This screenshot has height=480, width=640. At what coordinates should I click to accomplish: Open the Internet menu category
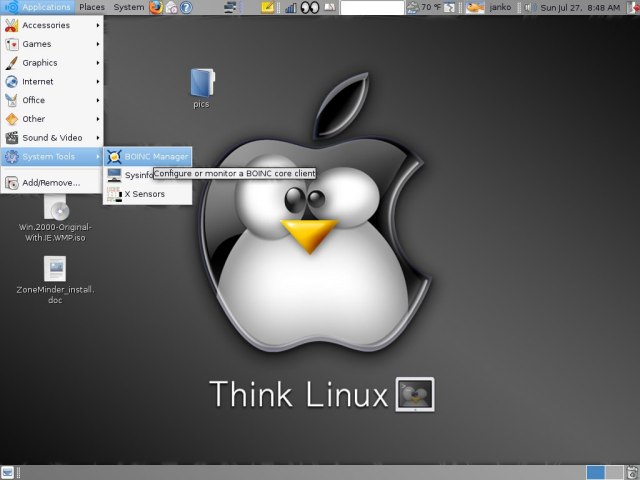point(52,82)
